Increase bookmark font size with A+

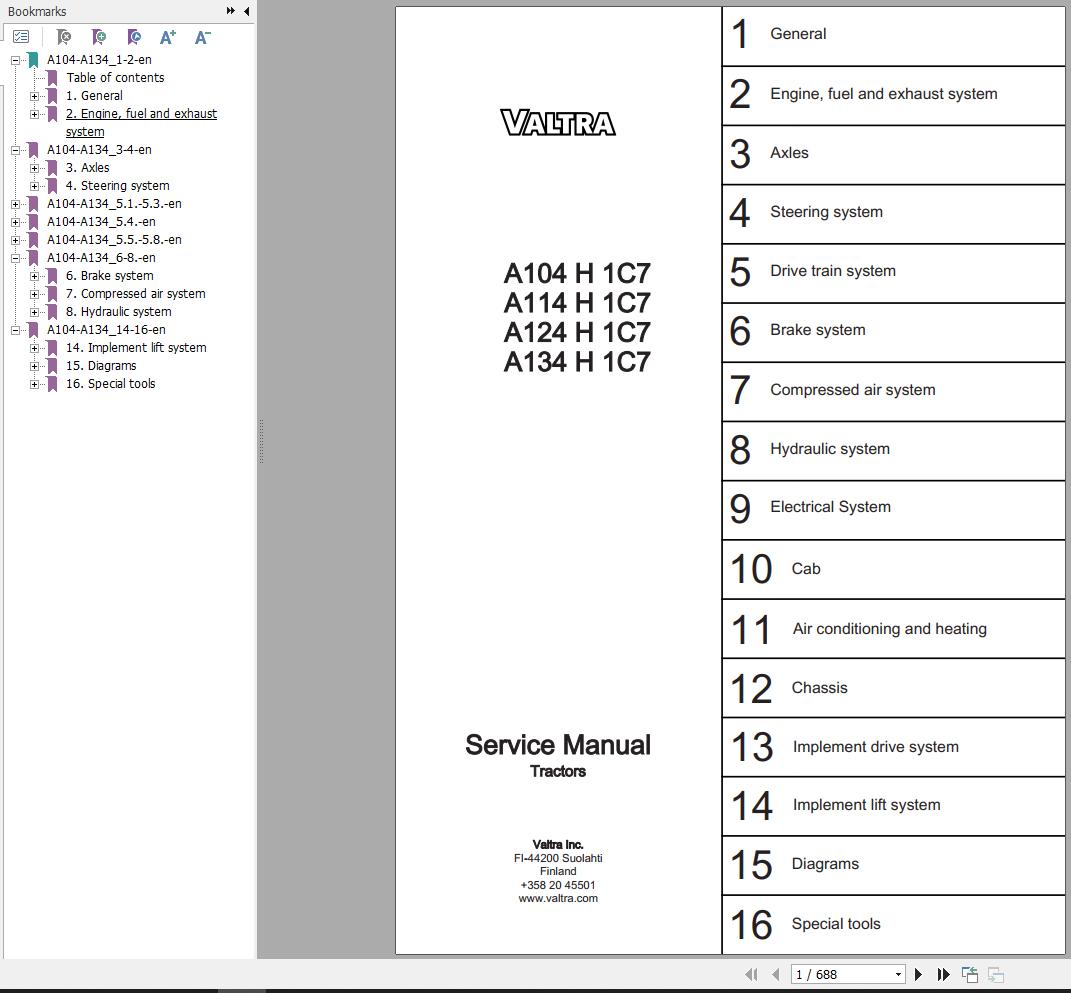(167, 37)
